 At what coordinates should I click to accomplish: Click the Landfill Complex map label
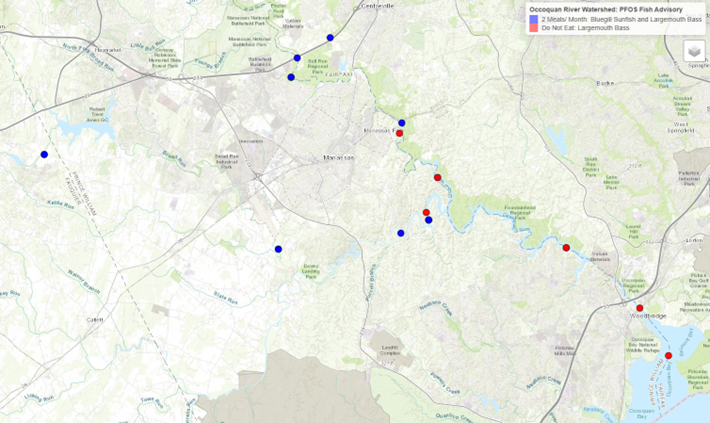coord(383,349)
